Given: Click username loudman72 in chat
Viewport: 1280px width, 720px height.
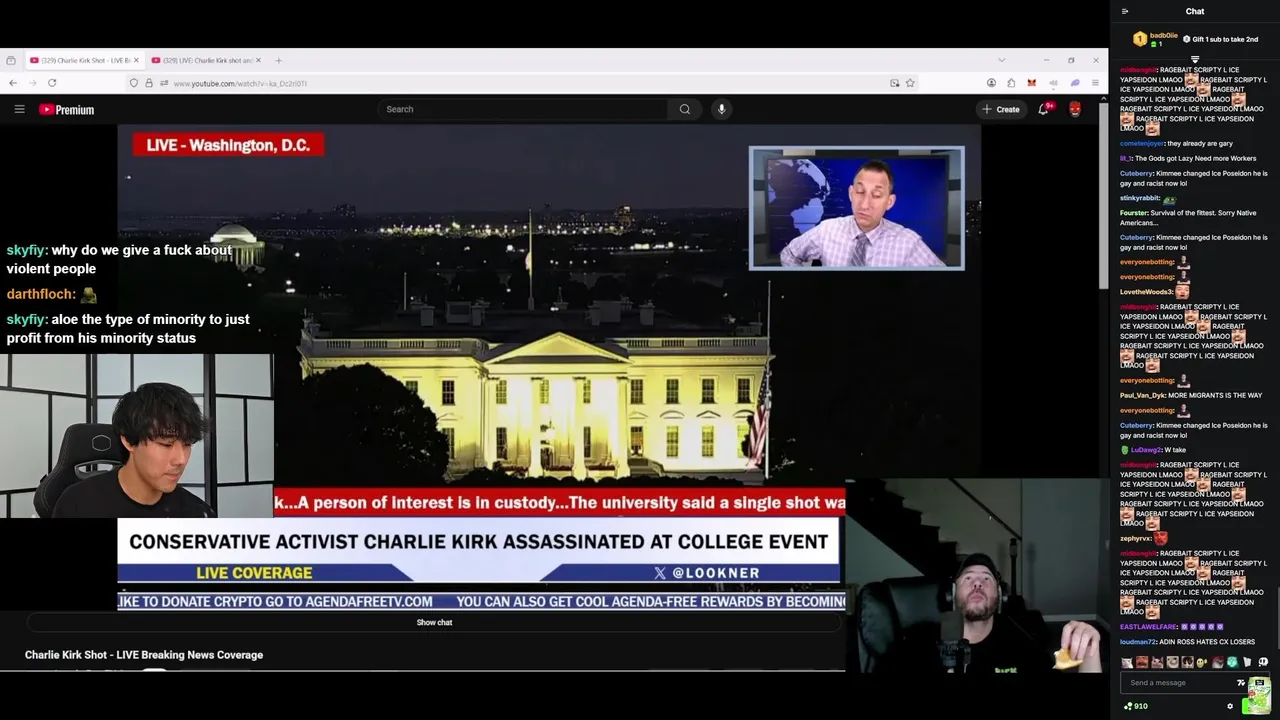Looking at the screenshot, I should click(x=1137, y=642).
